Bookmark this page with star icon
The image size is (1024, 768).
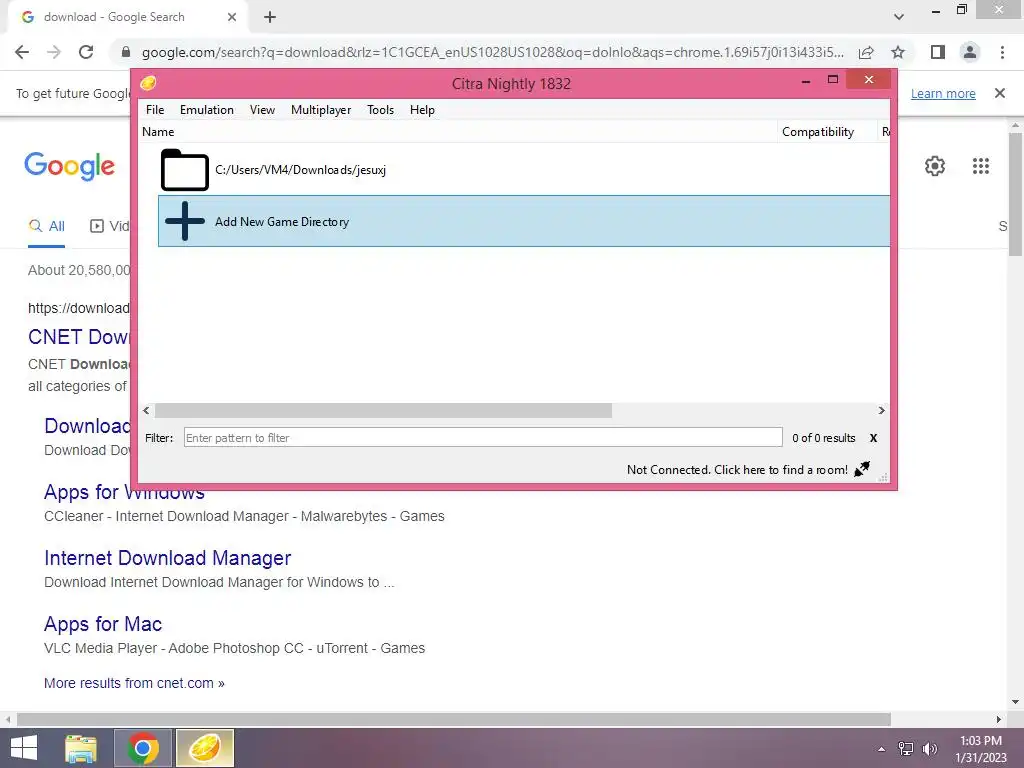tap(899, 52)
